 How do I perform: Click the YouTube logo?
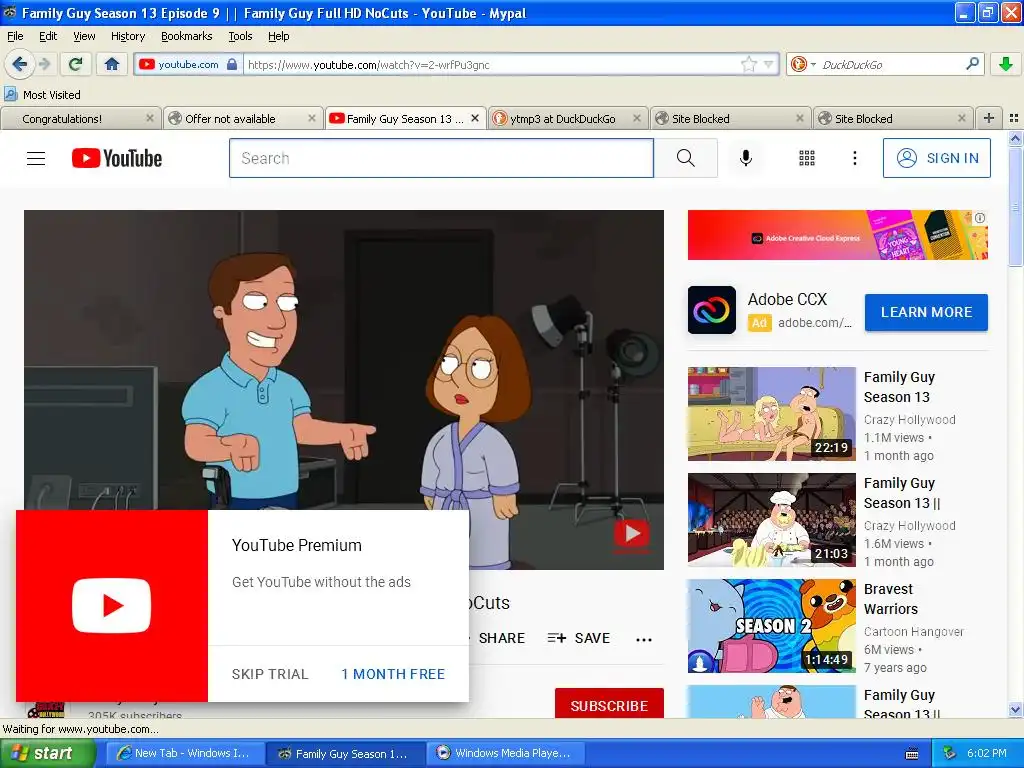(117, 158)
